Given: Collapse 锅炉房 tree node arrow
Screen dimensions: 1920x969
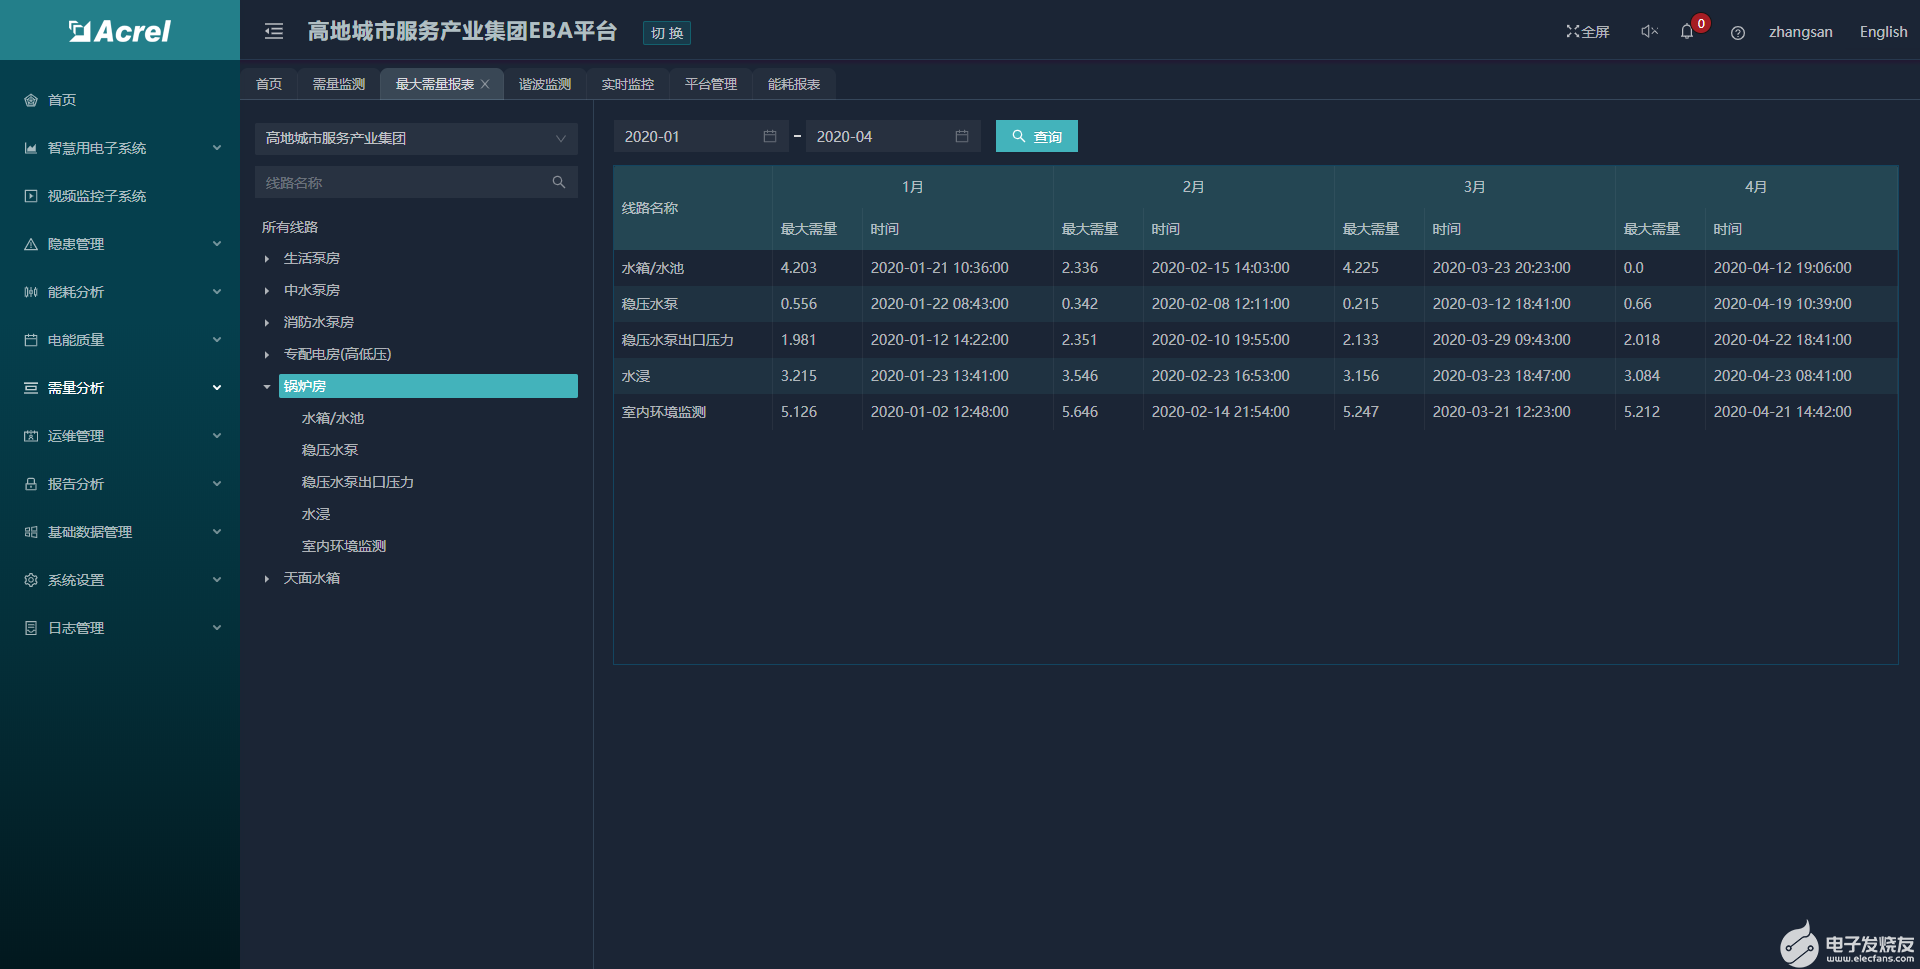Looking at the screenshot, I should coord(267,387).
